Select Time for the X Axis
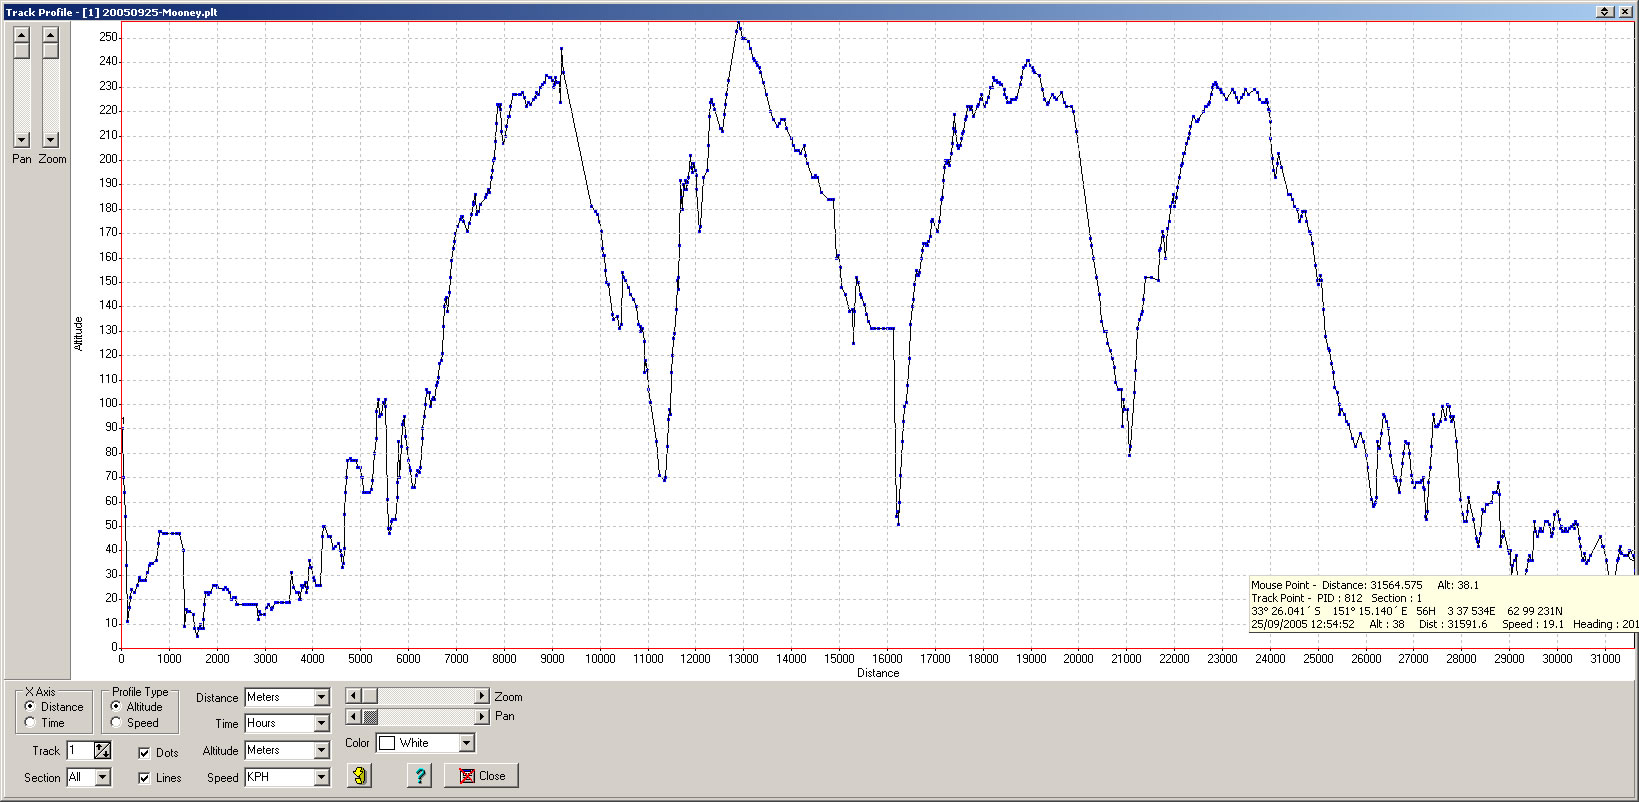 click(x=31, y=723)
